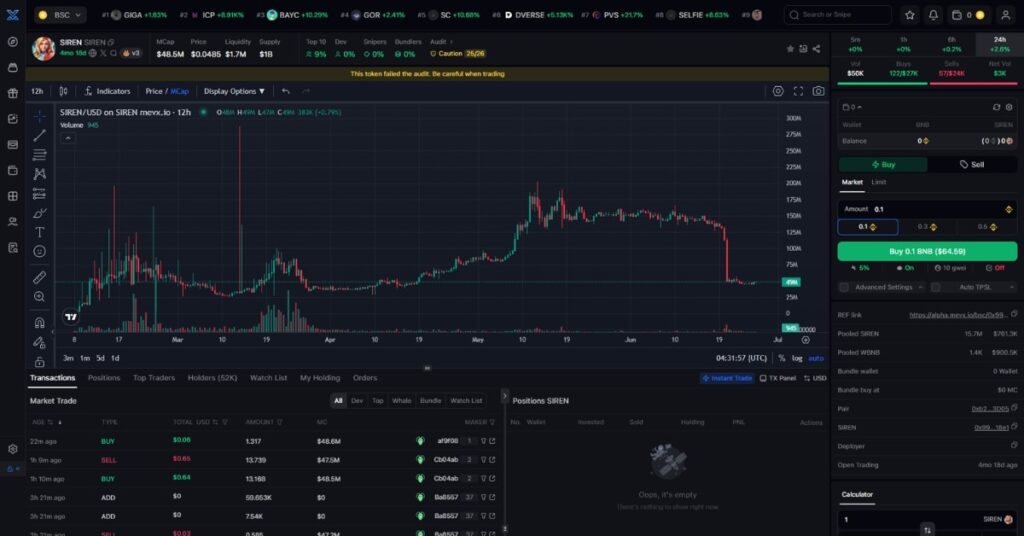The width and height of the screenshot is (1024, 536).
Task: Select the 0.3 BNB preset amount
Action: (927, 227)
